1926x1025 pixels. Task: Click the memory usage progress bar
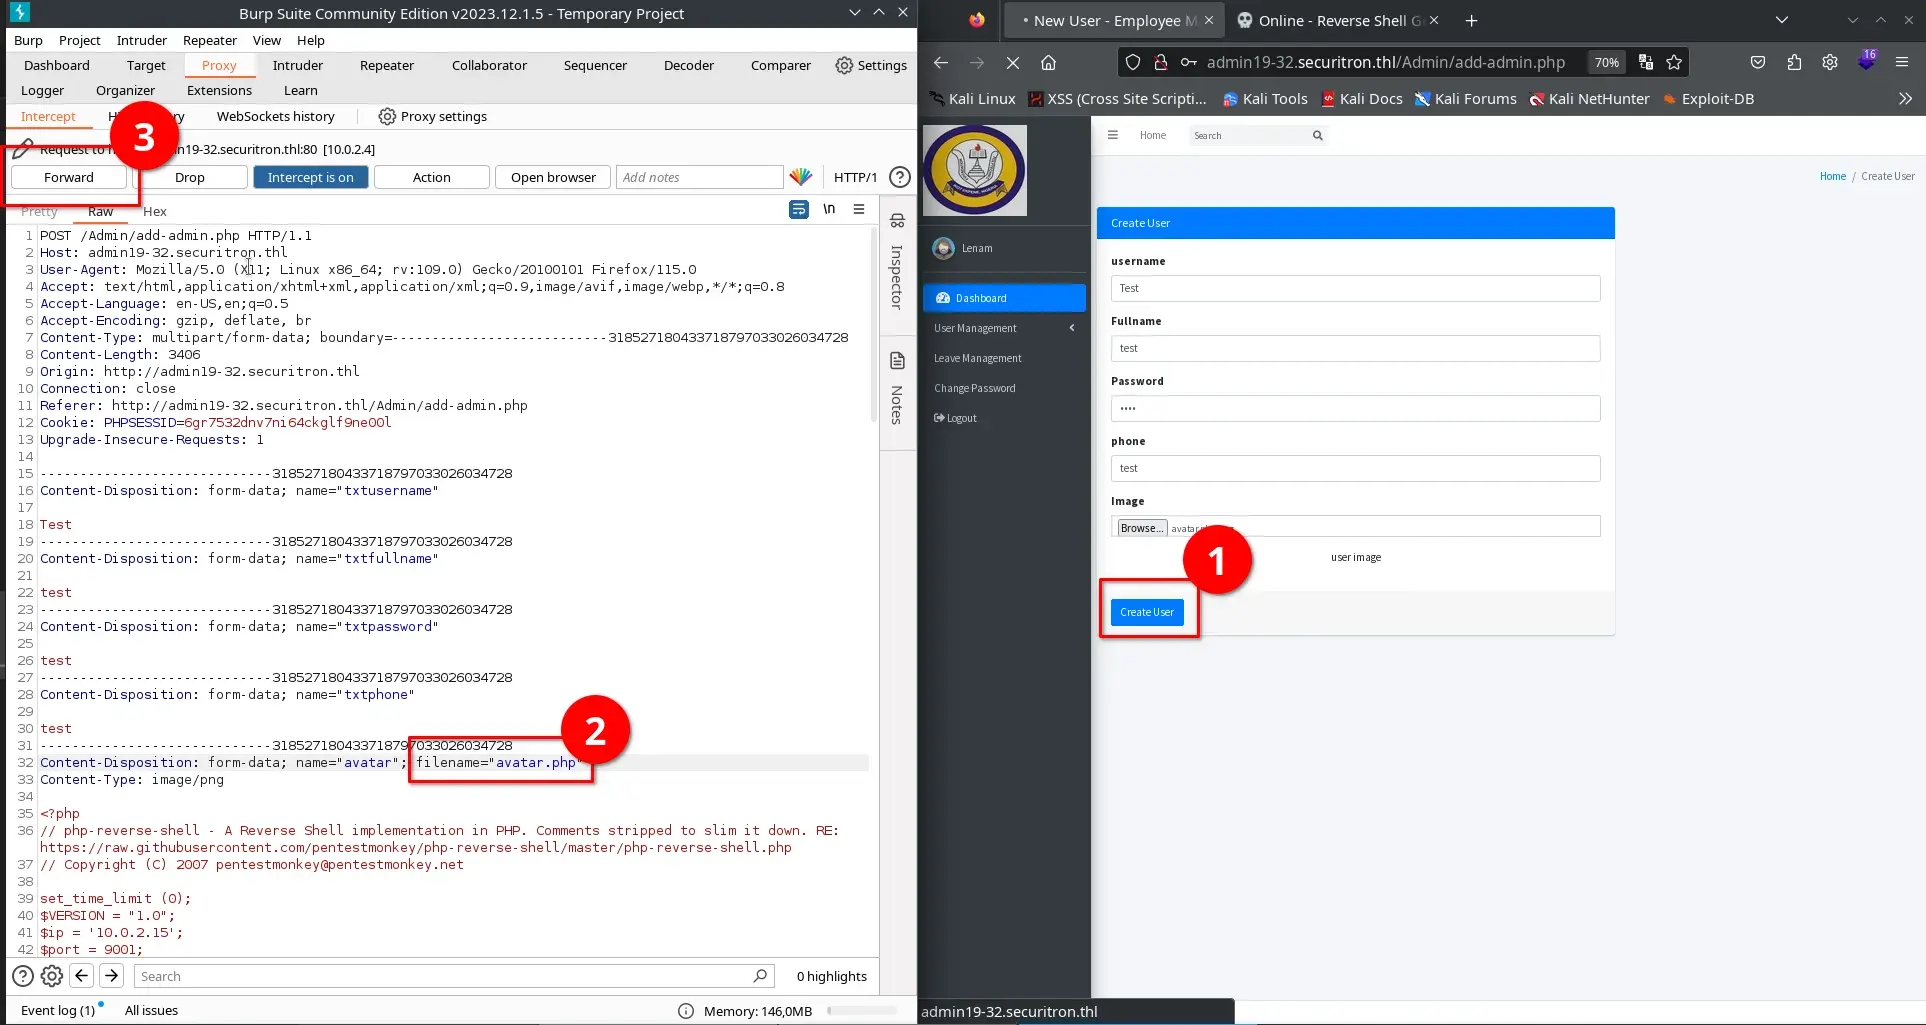tap(862, 1011)
